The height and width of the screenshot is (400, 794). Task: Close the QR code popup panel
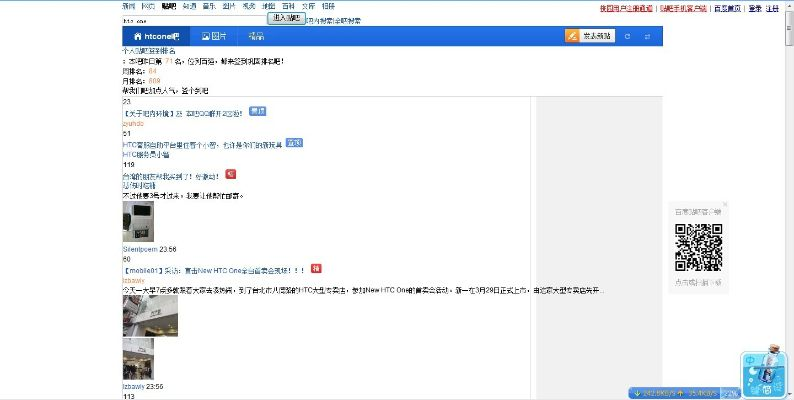[725, 204]
